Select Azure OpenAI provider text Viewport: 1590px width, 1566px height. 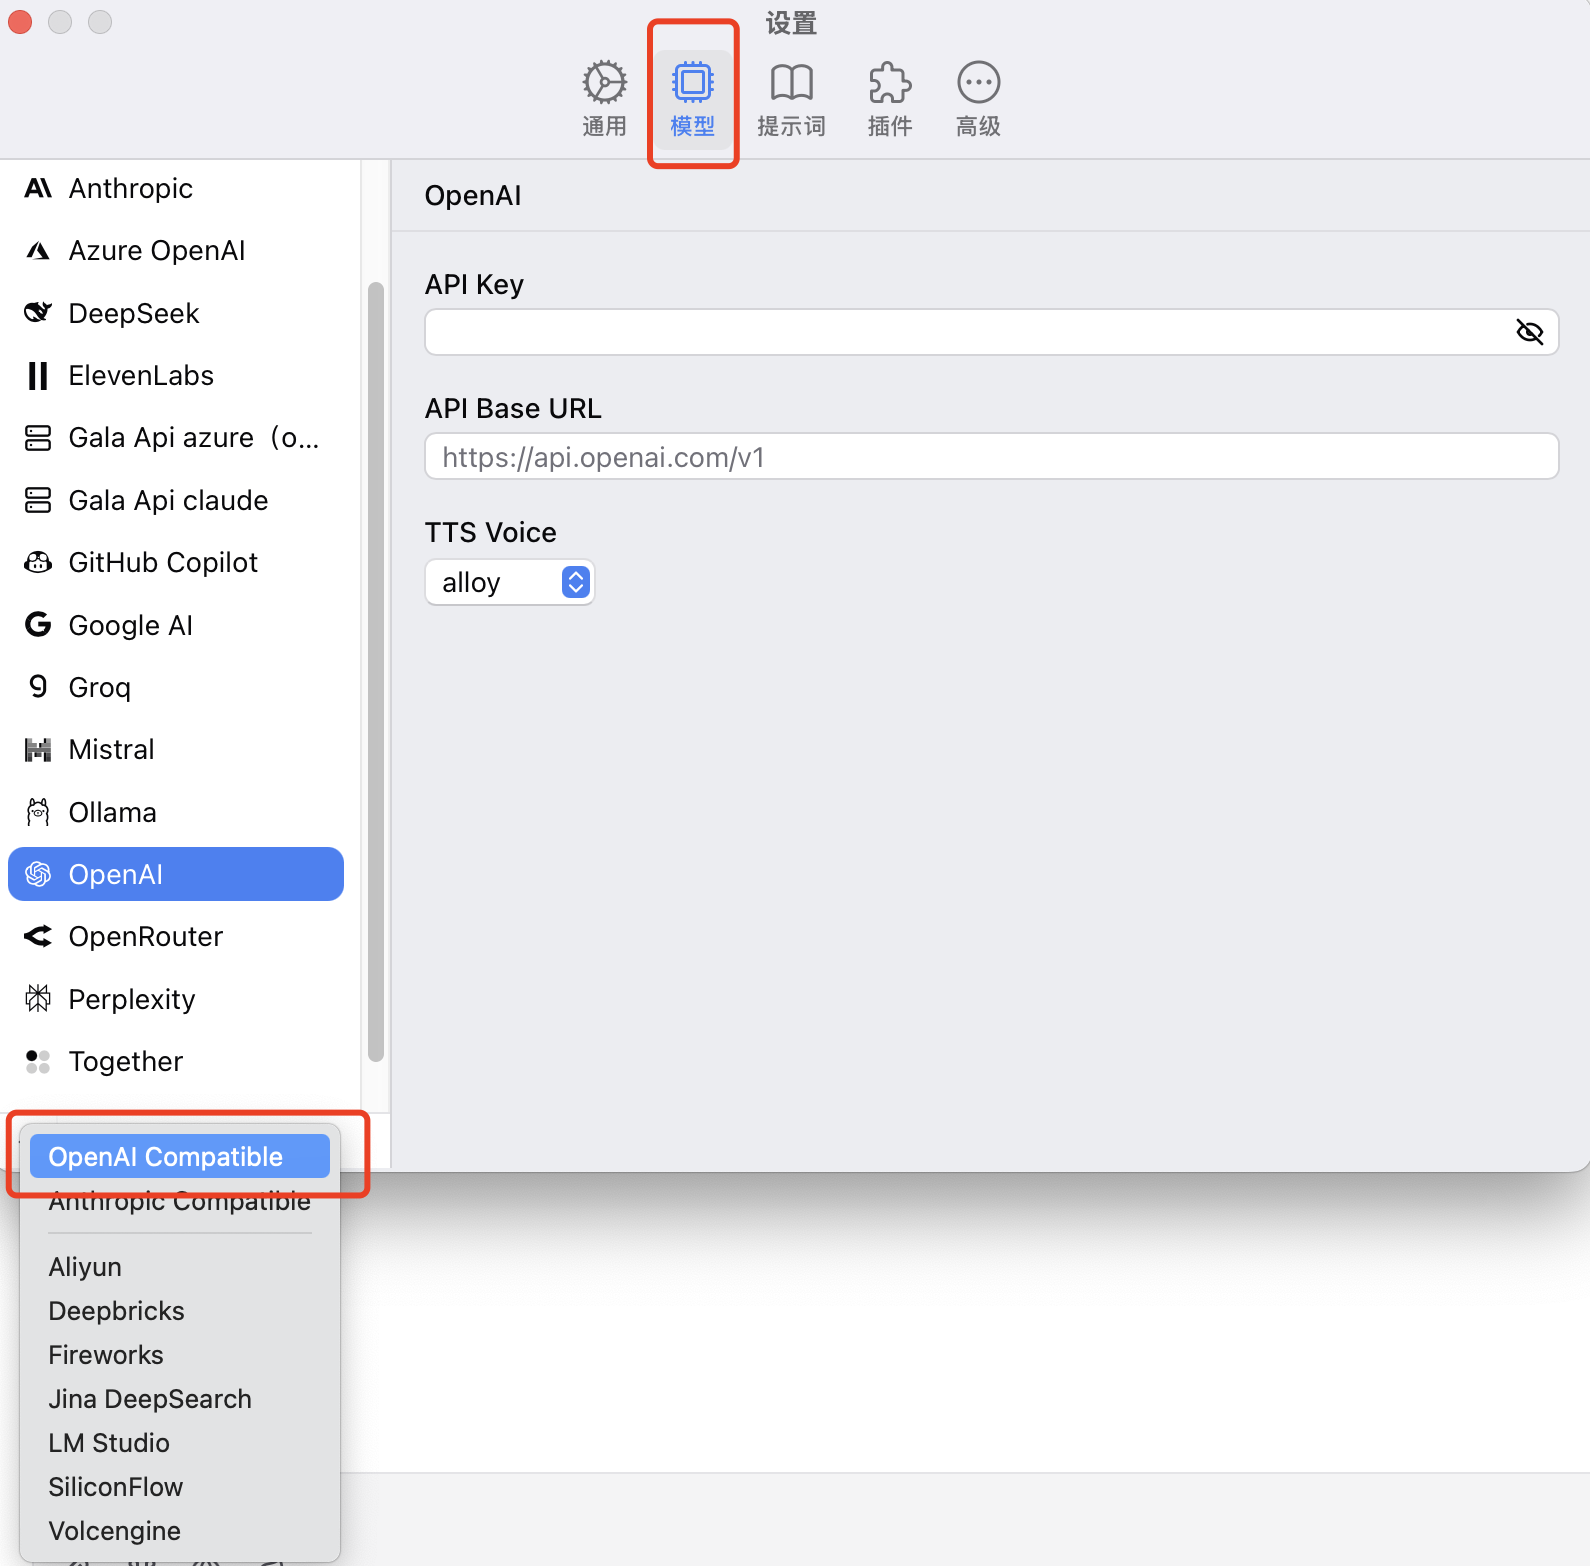pyautogui.click(x=157, y=251)
